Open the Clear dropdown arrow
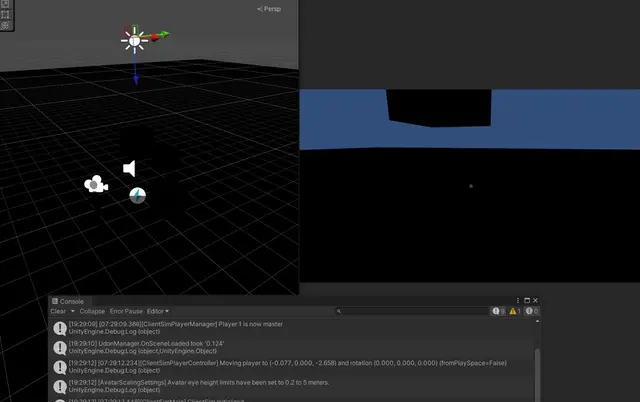The width and height of the screenshot is (640, 402). 72,312
